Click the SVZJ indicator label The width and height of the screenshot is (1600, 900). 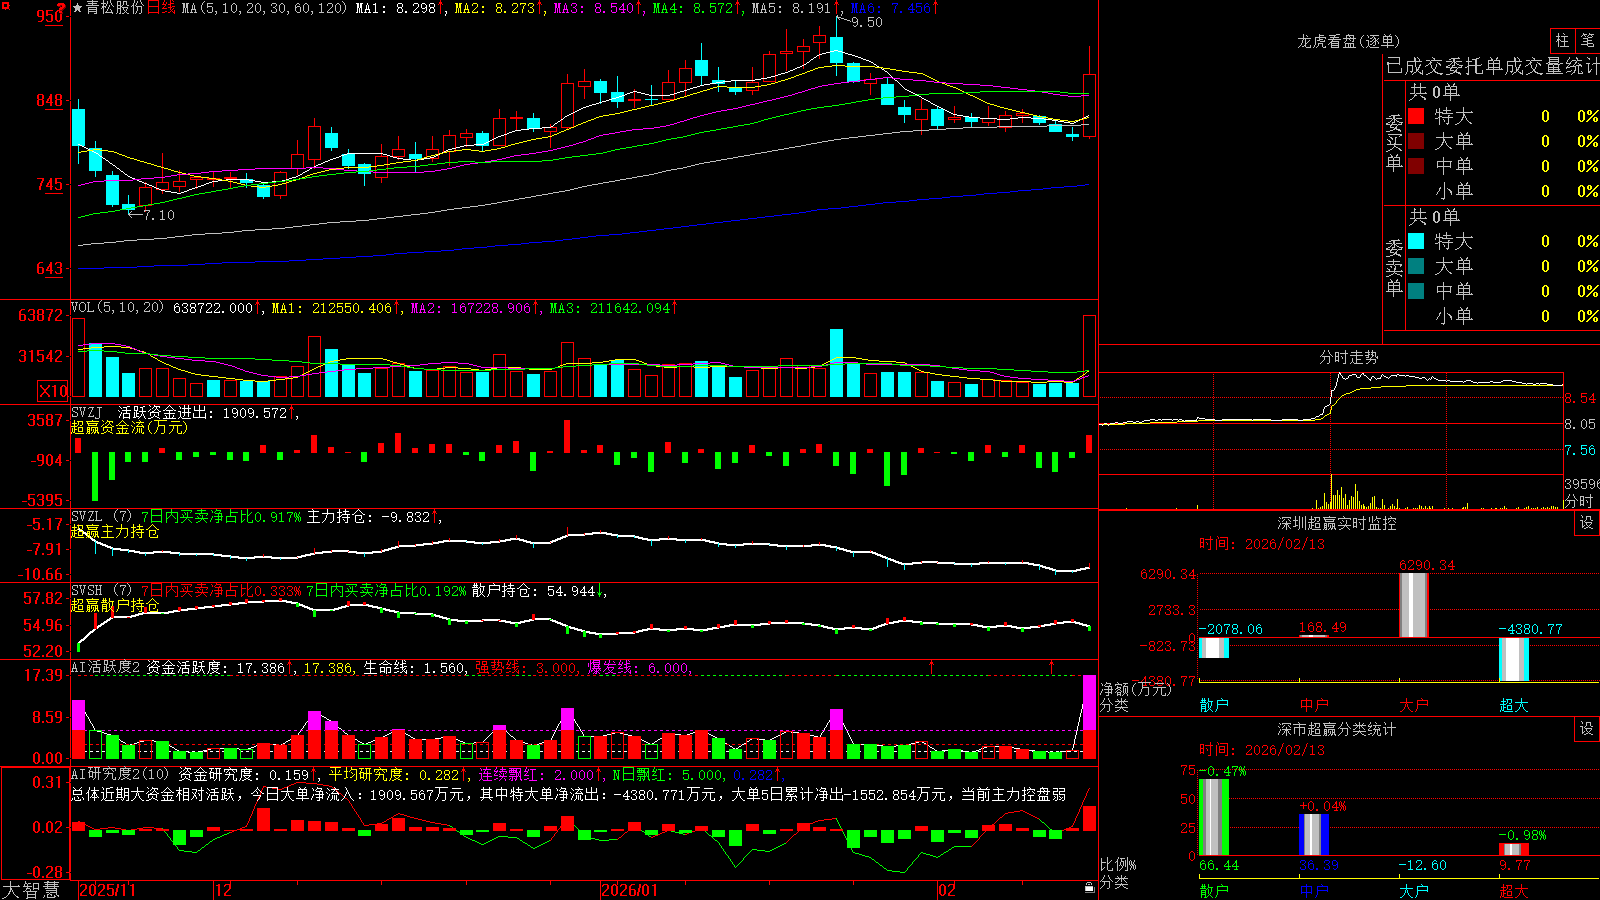[87, 412]
